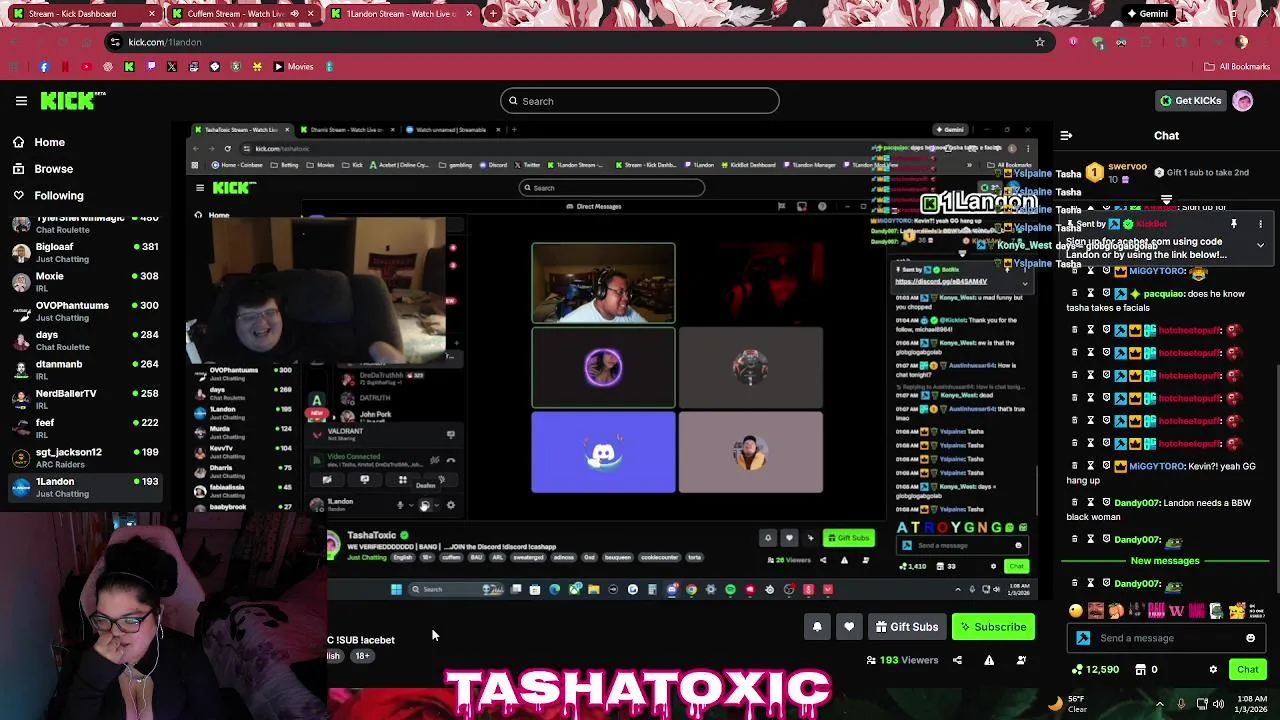
Task: Focus the Send a message input
Action: pyautogui.click(x=1166, y=638)
